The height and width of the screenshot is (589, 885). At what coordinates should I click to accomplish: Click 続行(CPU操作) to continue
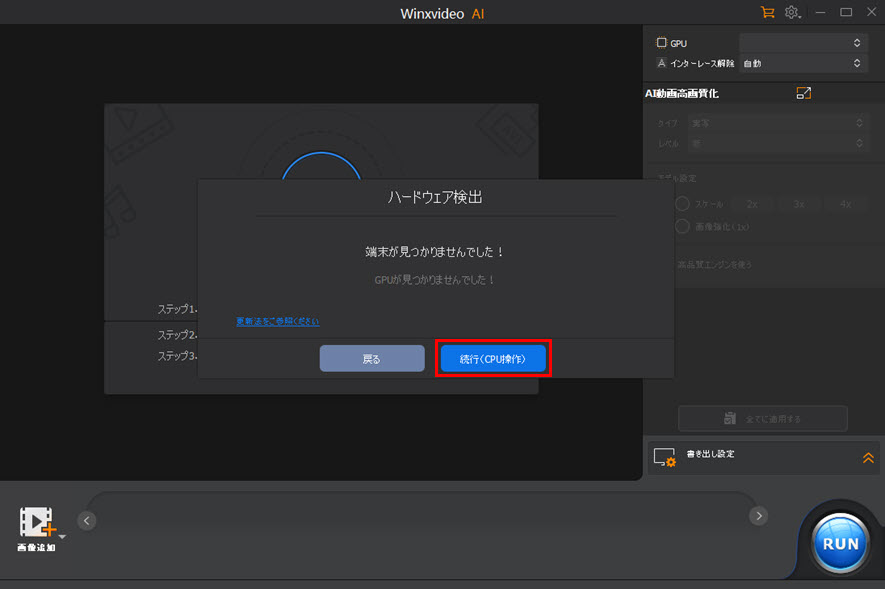[x=493, y=359]
